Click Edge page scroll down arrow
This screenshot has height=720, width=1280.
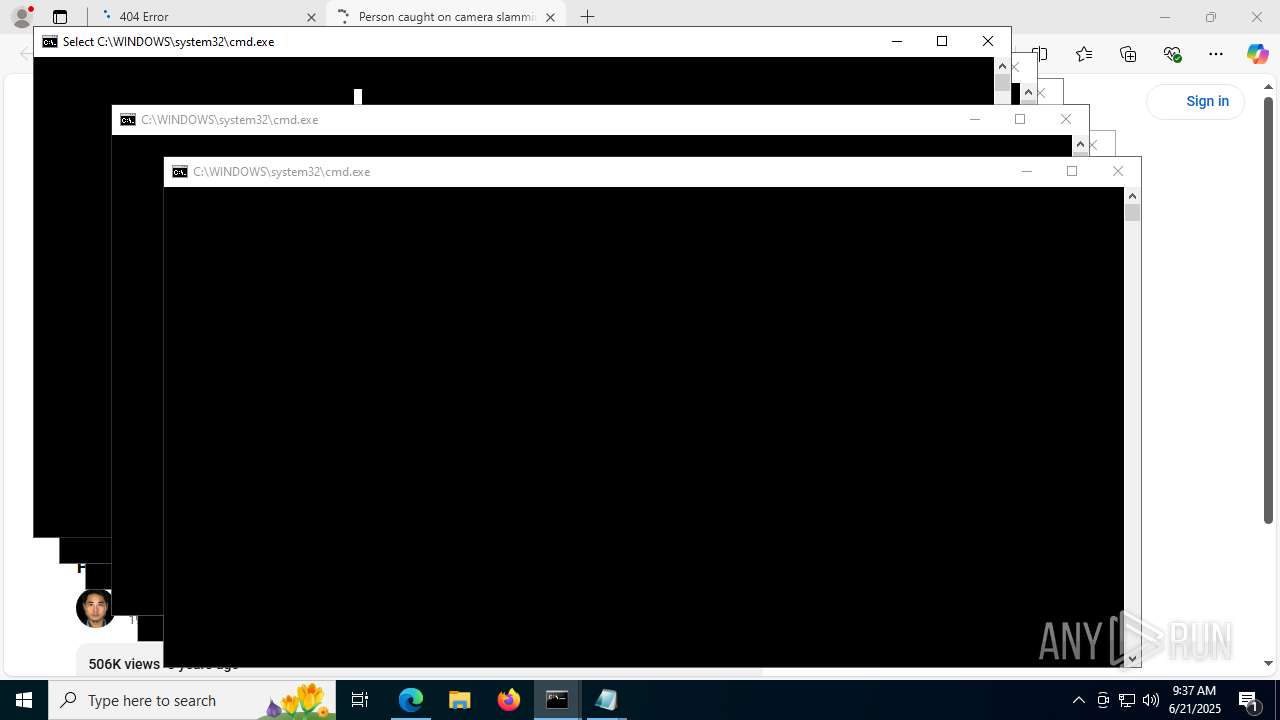point(1268,663)
